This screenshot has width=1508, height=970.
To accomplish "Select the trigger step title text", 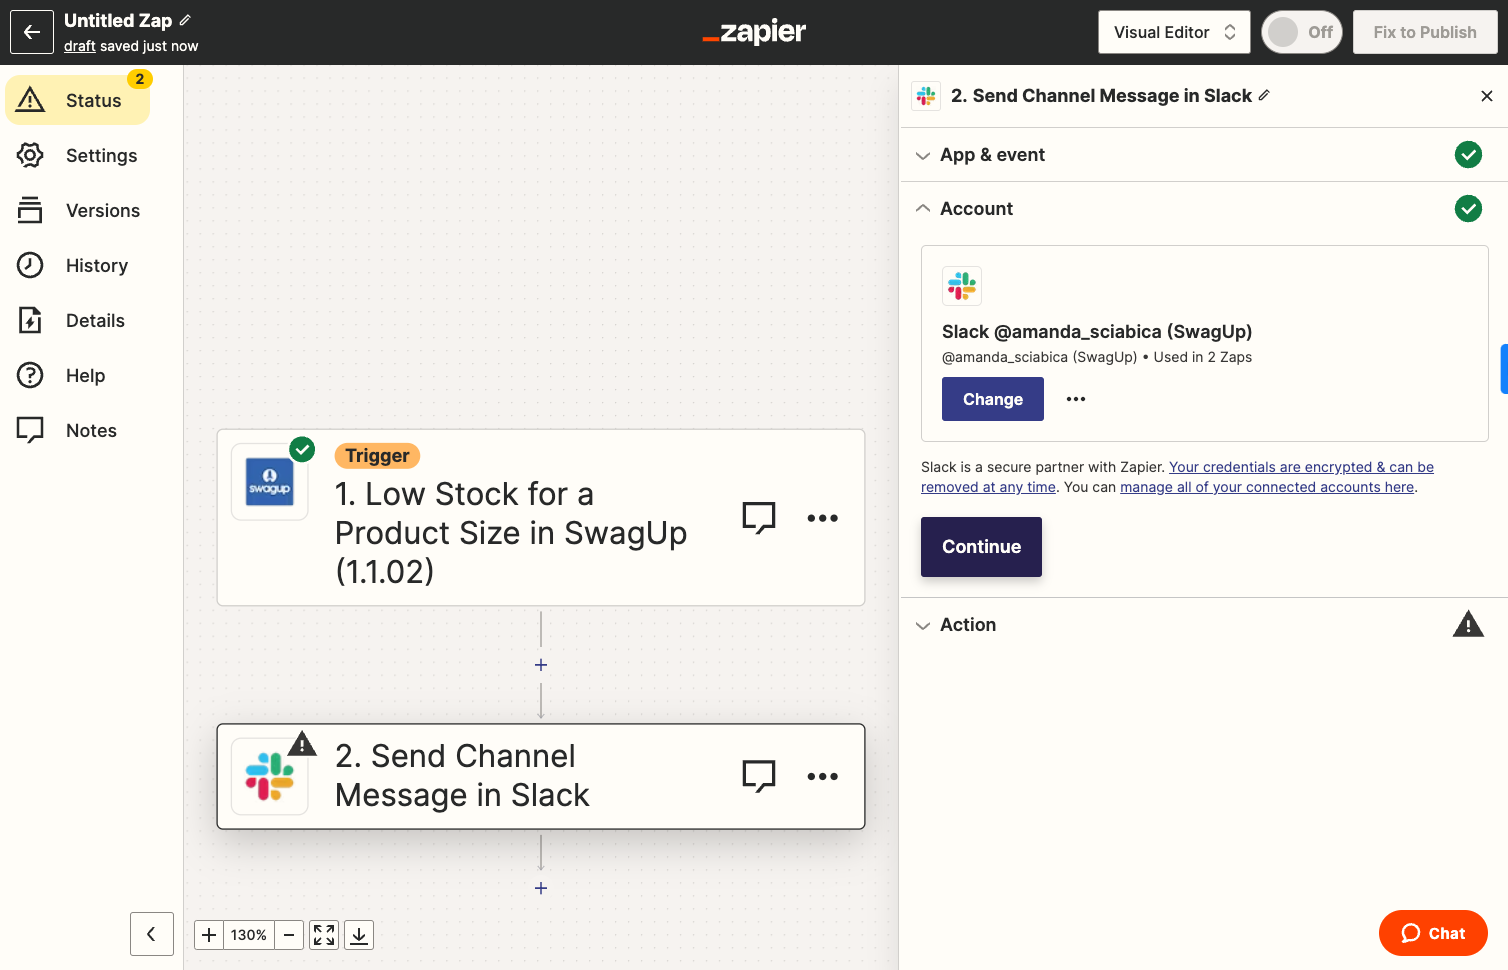I will tap(511, 532).
